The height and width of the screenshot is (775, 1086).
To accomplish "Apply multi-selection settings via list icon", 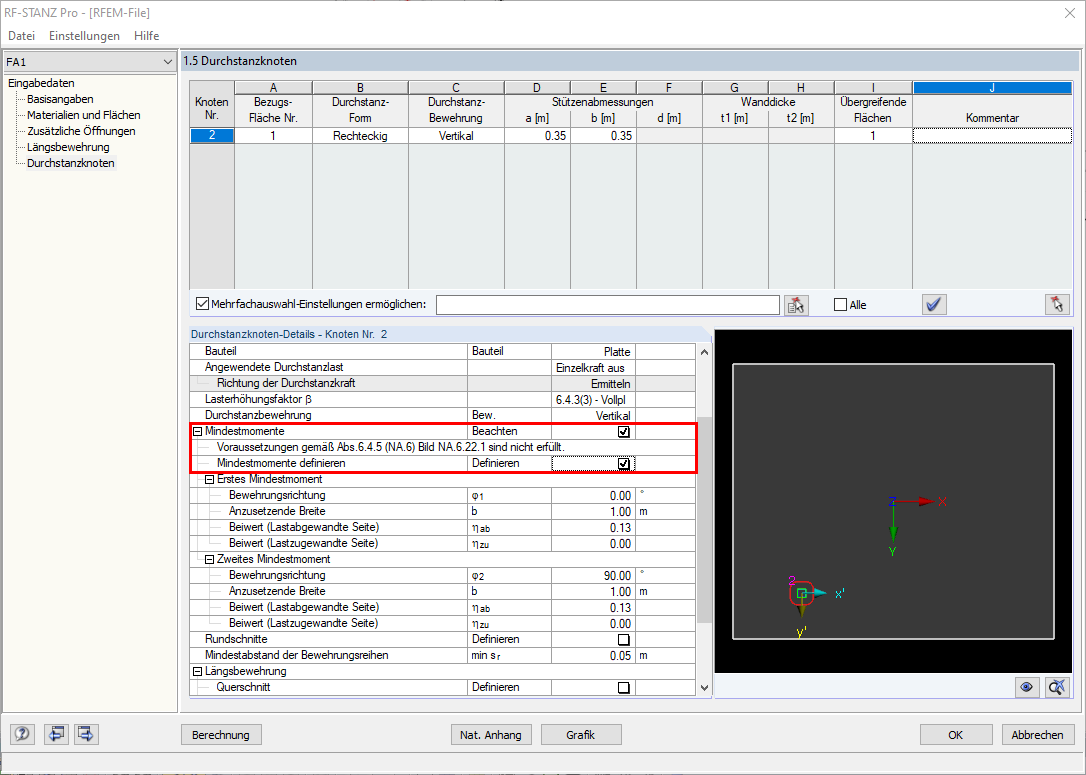I will point(796,304).
